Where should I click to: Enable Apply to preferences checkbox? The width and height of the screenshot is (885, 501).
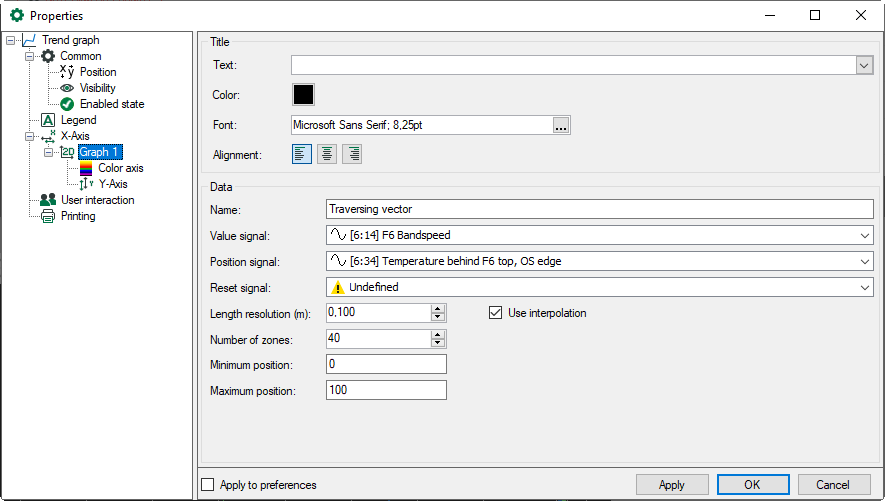(x=208, y=485)
